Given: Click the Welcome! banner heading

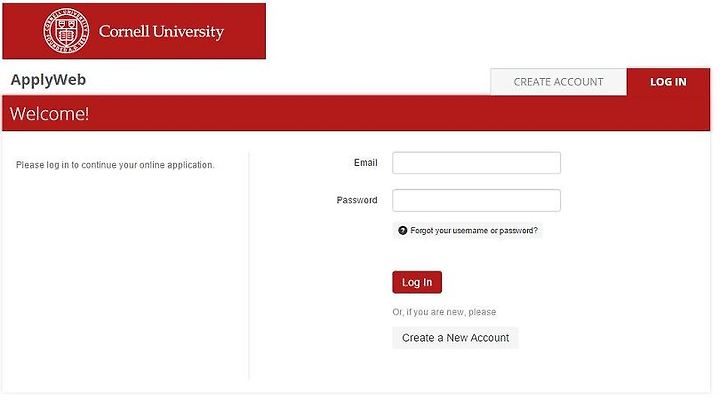Looking at the screenshot, I should click(x=49, y=113).
